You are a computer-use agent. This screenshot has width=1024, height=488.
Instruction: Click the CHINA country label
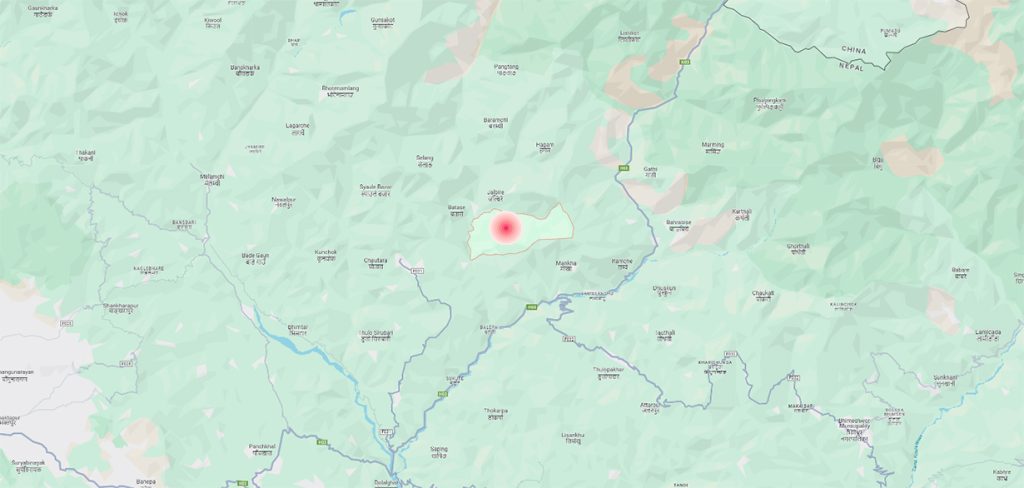(854, 50)
